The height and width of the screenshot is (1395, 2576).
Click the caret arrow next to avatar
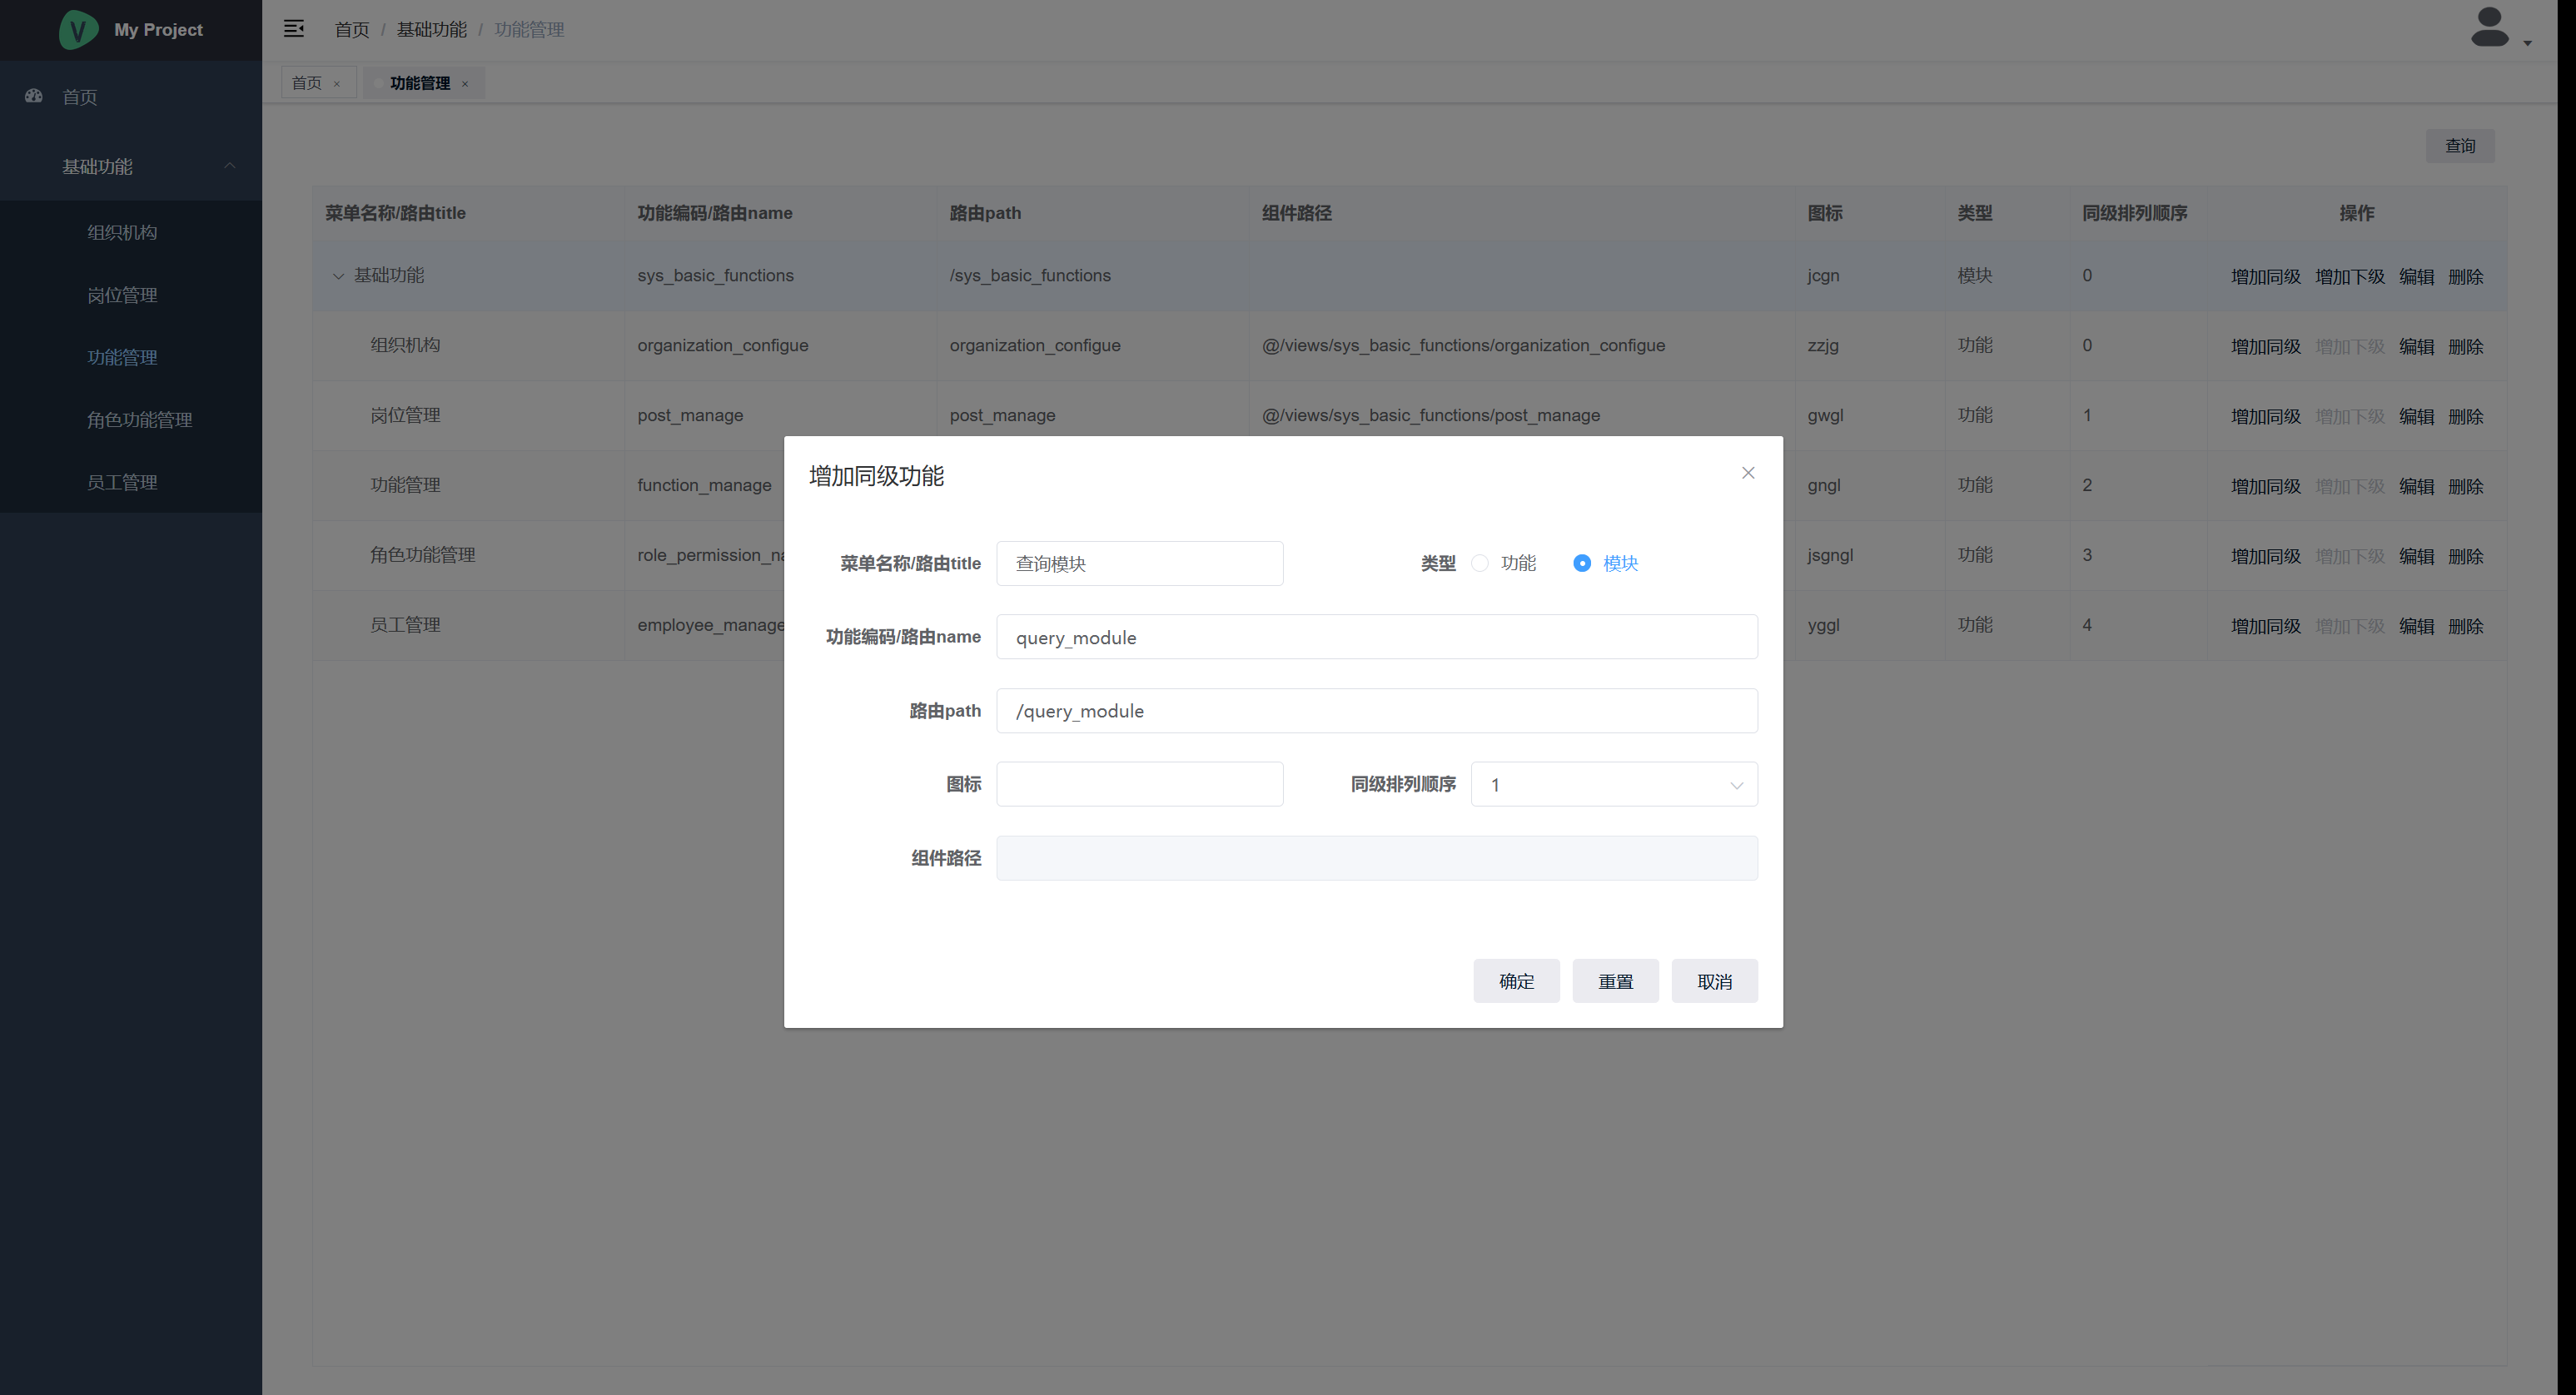coord(2527,43)
